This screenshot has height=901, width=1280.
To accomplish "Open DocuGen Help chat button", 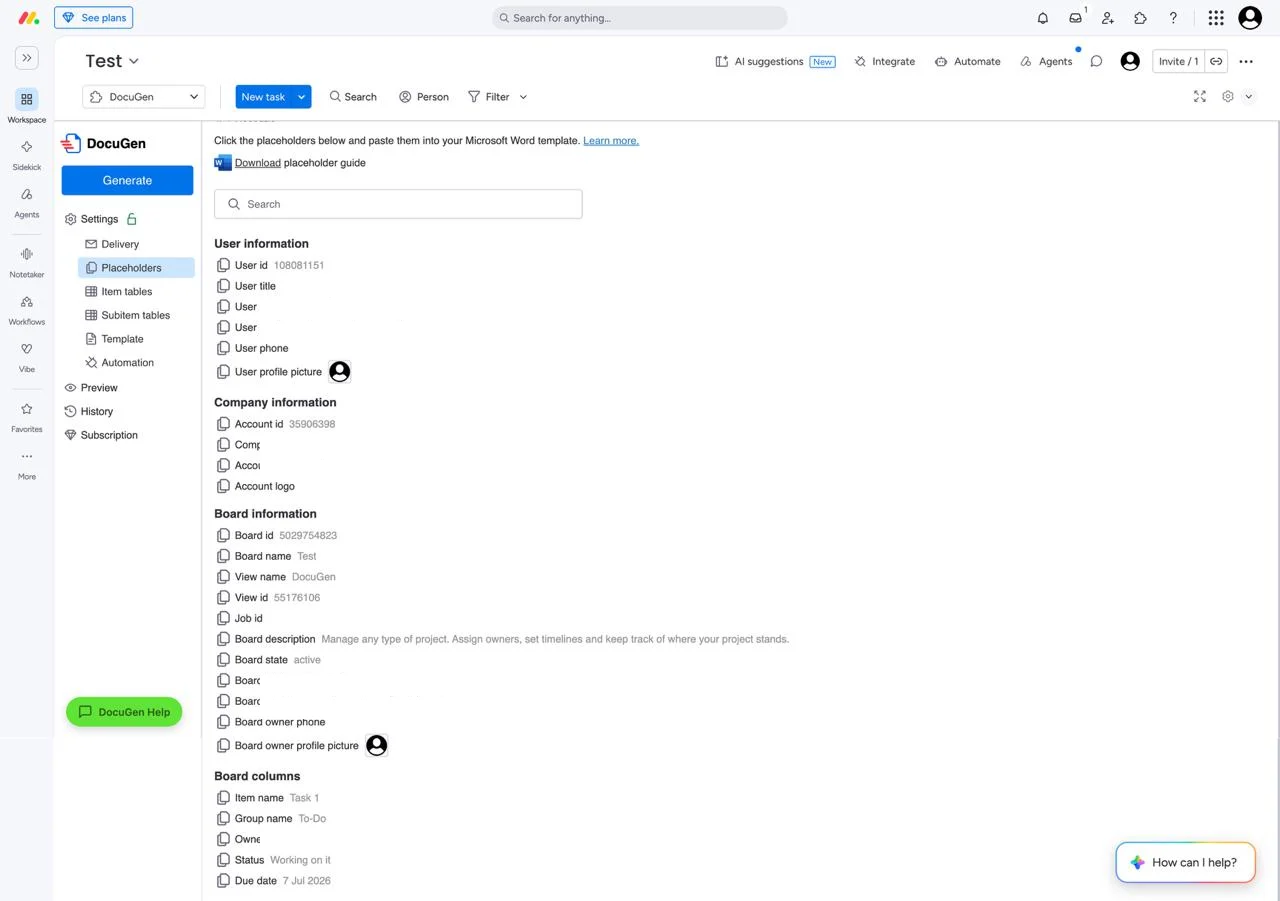I will 124,712.
